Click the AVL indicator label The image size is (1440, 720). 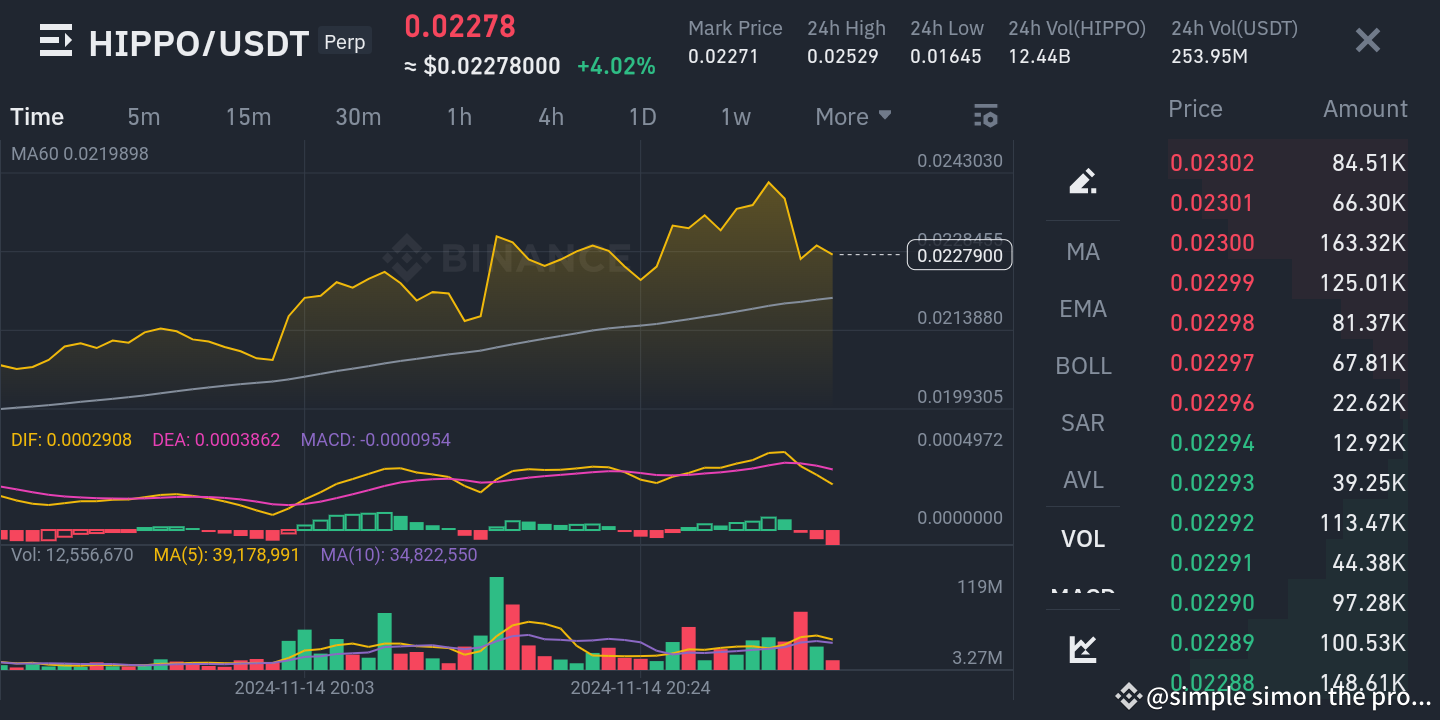(x=1083, y=479)
